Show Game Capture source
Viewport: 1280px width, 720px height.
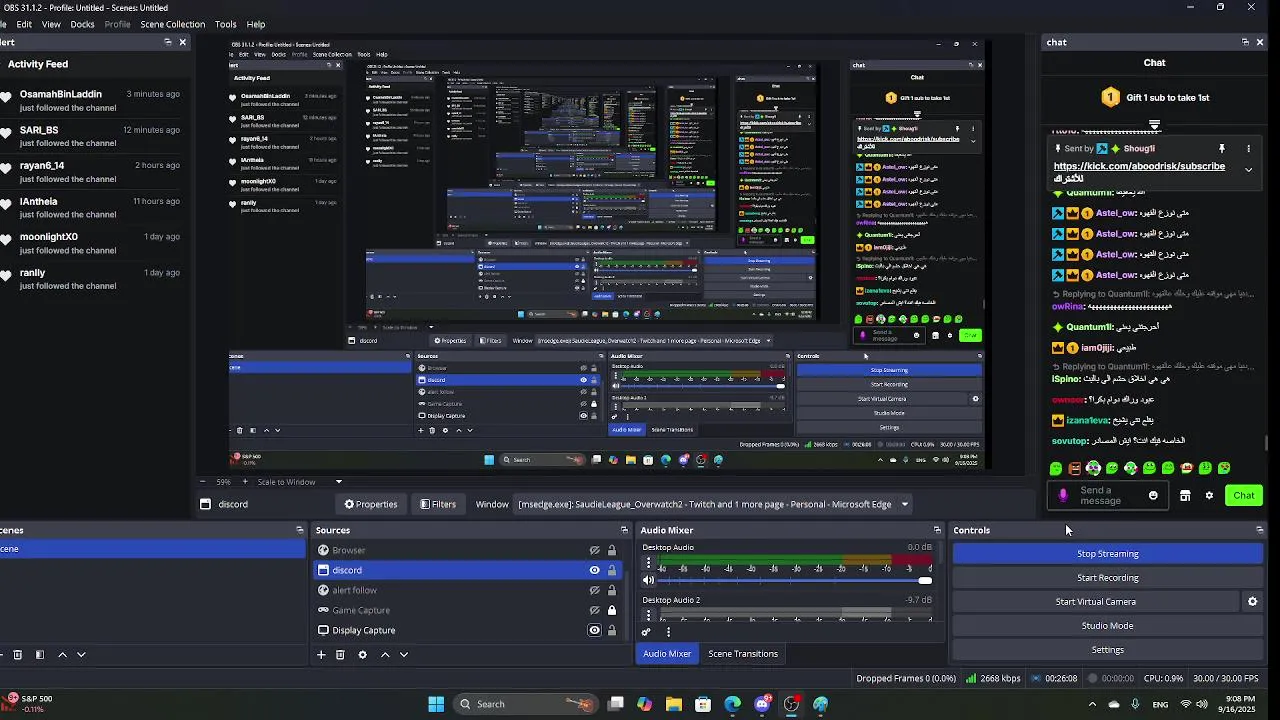[594, 610]
